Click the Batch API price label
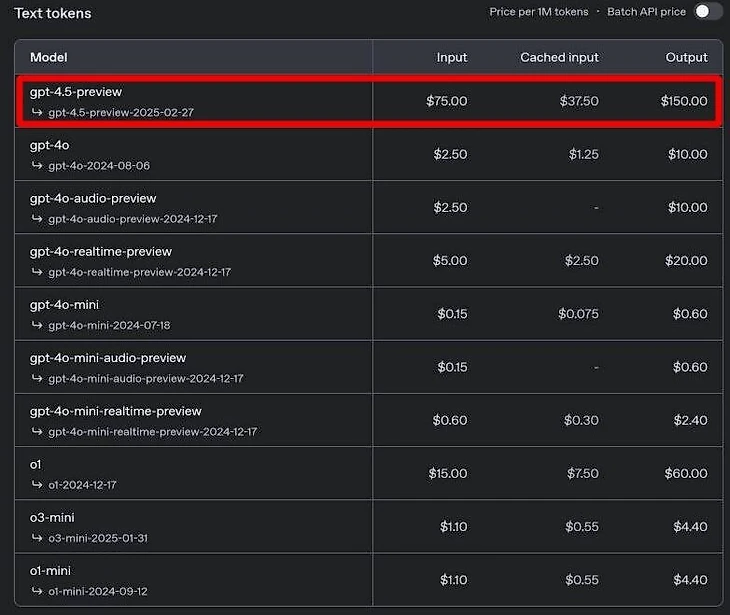This screenshot has height=615, width=730. click(x=646, y=12)
